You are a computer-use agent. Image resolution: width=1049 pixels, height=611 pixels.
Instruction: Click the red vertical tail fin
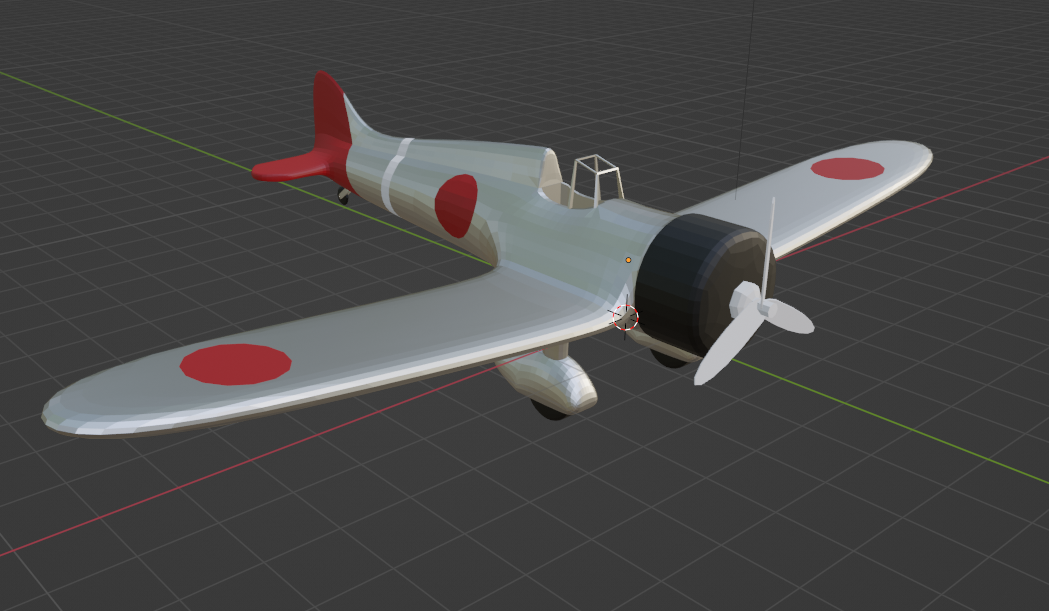click(332, 117)
